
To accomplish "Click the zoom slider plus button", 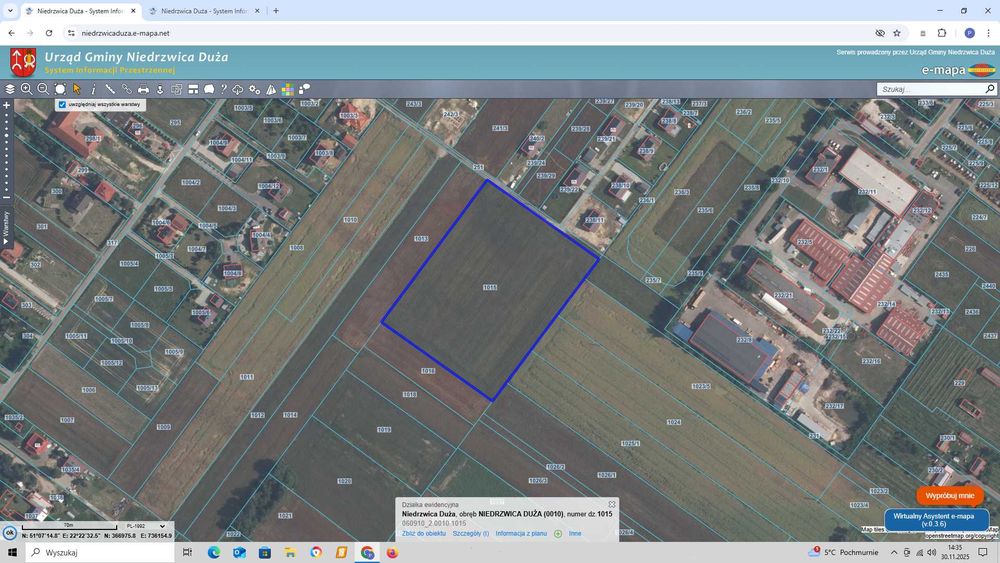I will pos(6,105).
